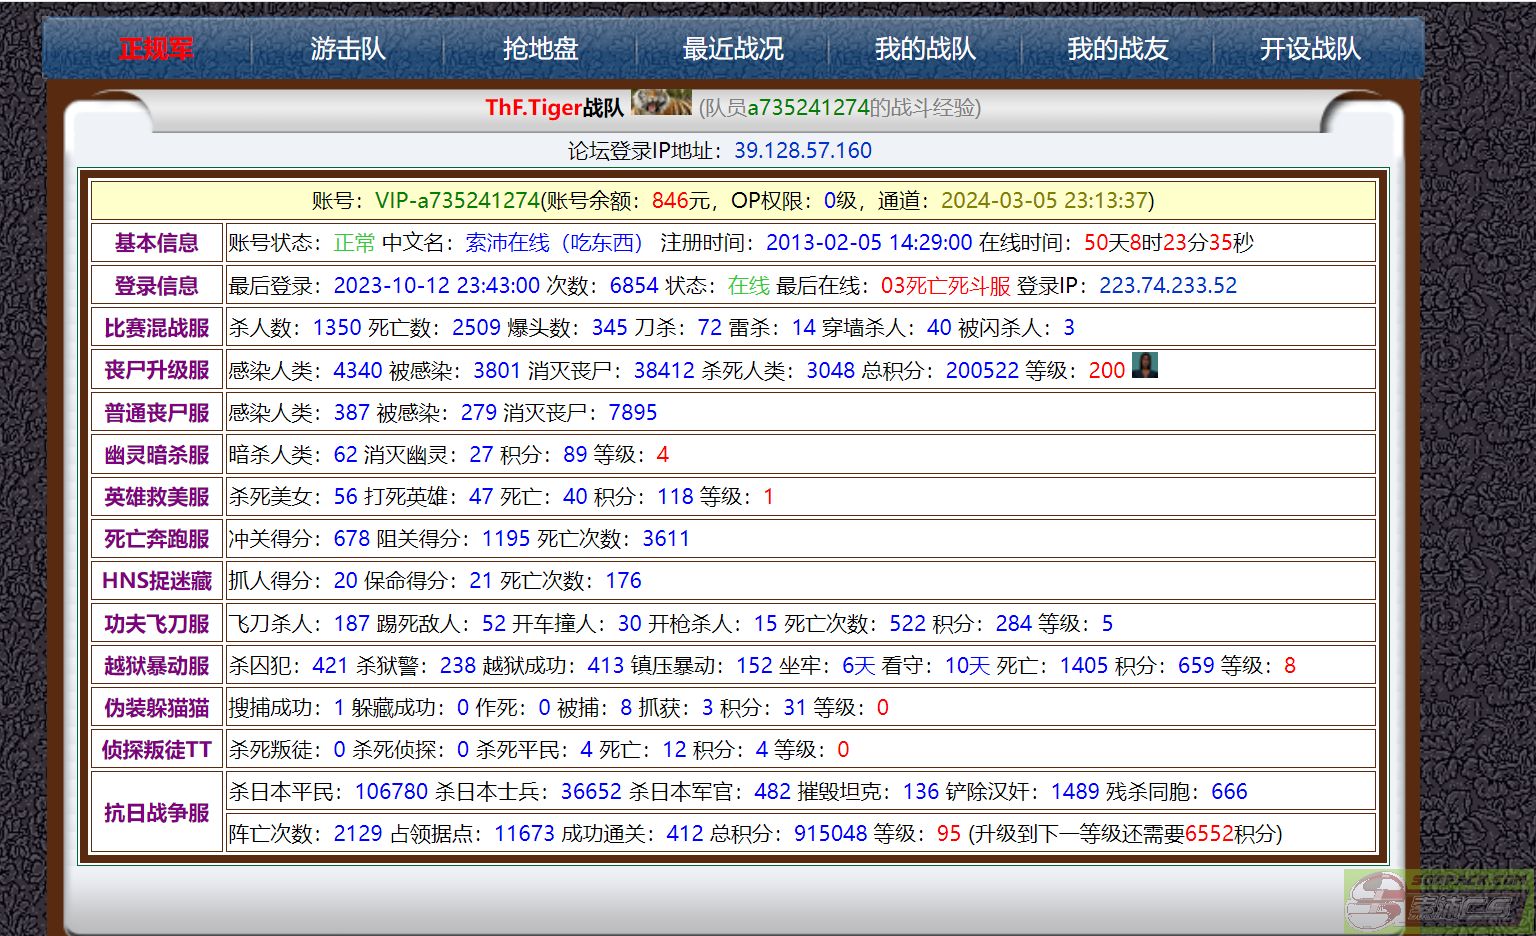Viewport: 1536px width, 936px height.
Task: Click the 比赛混战服 server label
Action: tap(157, 328)
